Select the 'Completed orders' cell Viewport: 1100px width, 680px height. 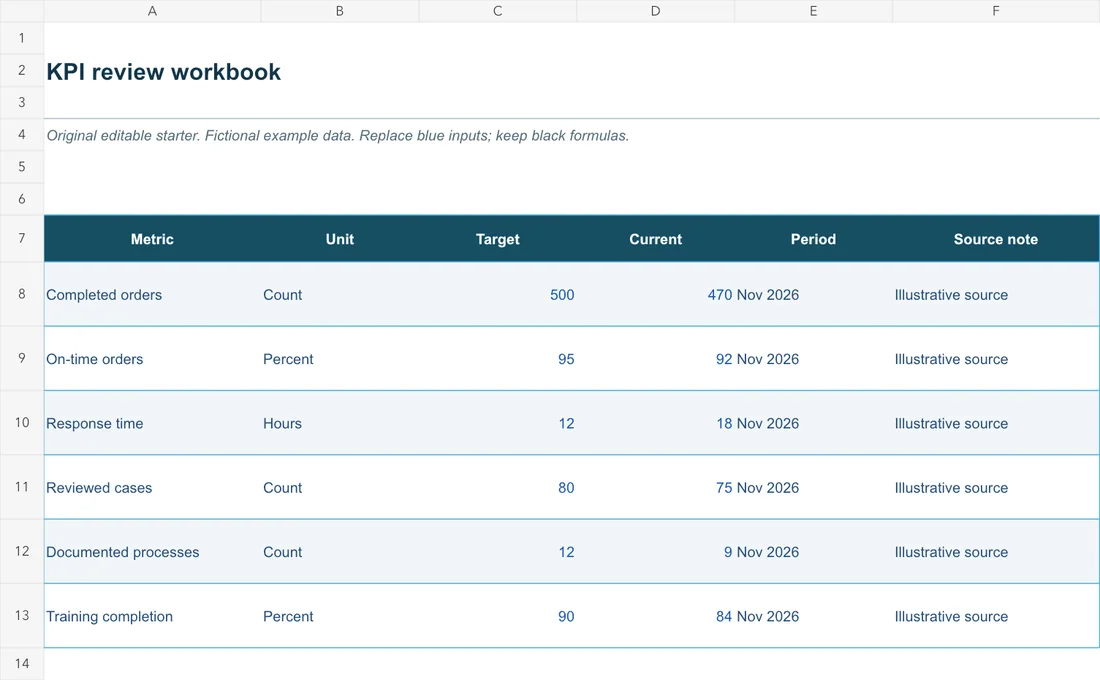(x=152, y=295)
